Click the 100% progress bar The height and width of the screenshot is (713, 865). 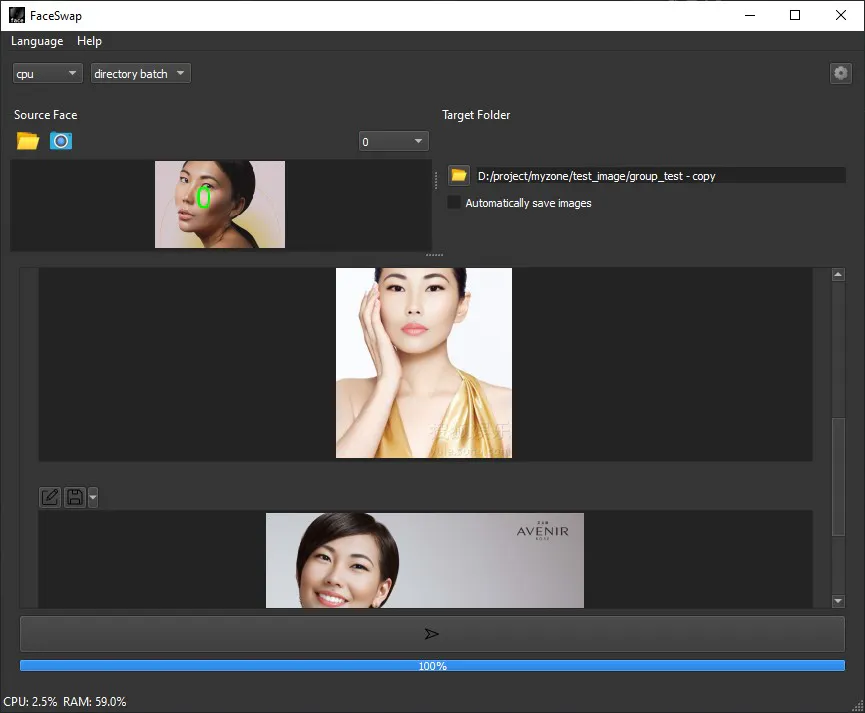(432, 666)
